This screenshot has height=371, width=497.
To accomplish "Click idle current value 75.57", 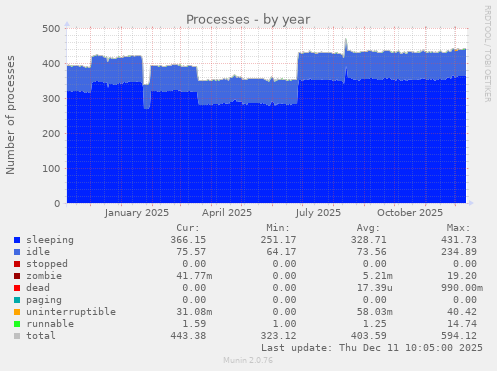I will tap(191, 252).
